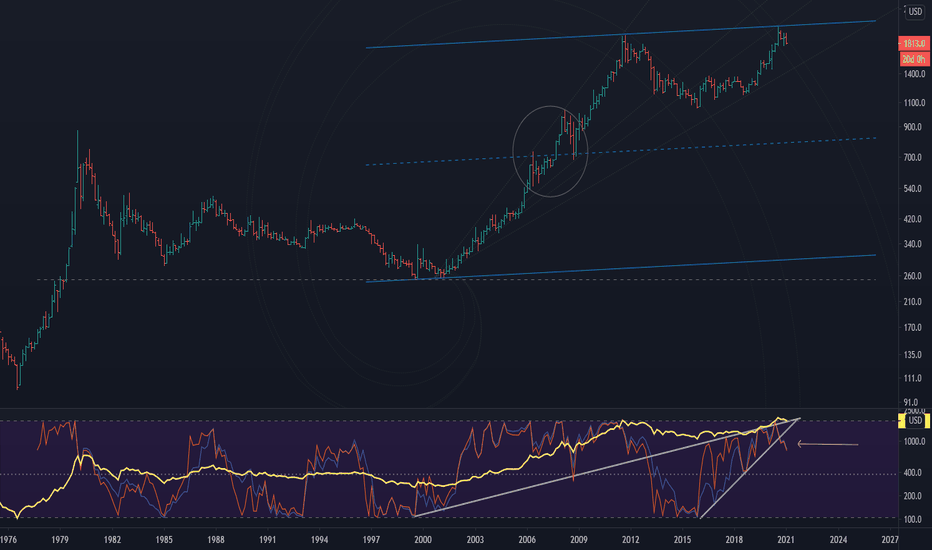The width and height of the screenshot is (932, 550).
Task: Click the 2009 label on time axis
Action: [x=579, y=540]
